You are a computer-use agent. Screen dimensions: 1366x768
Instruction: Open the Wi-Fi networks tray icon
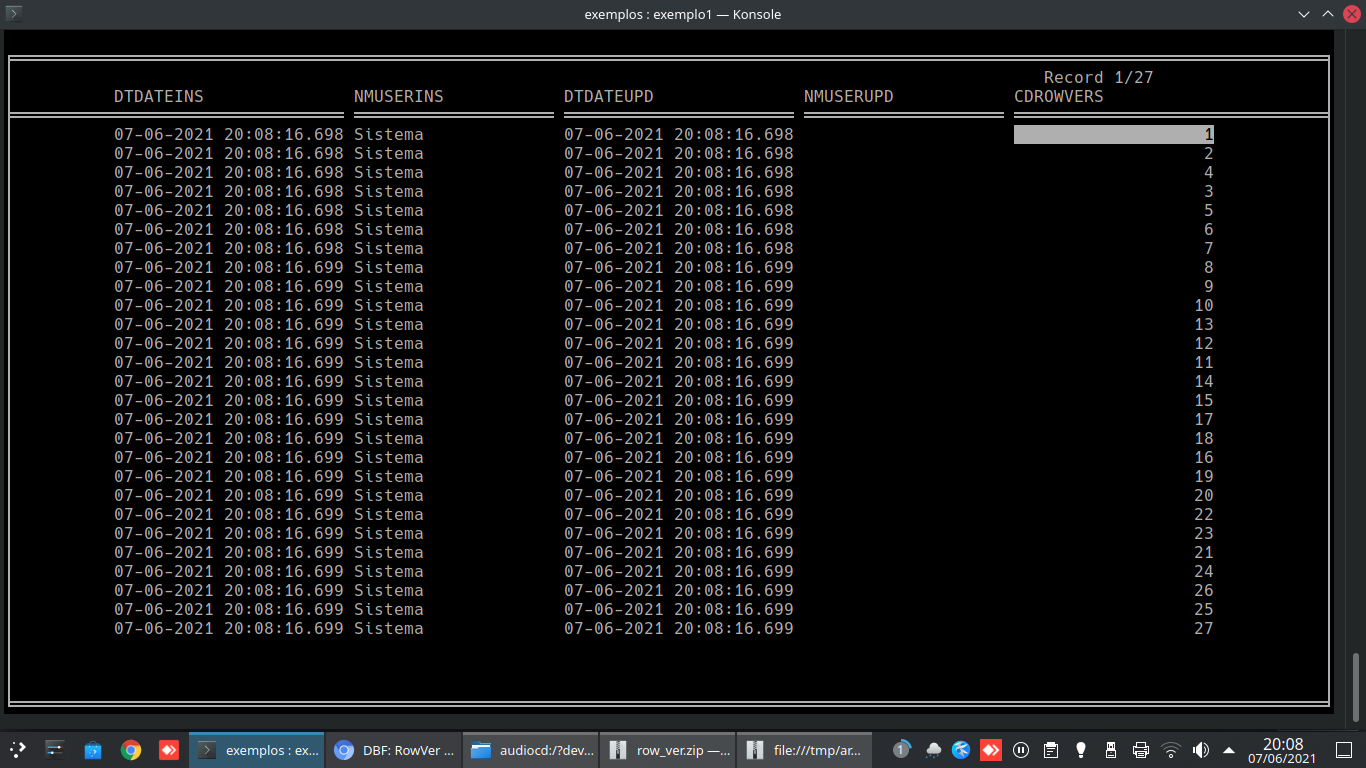[x=1171, y=749]
